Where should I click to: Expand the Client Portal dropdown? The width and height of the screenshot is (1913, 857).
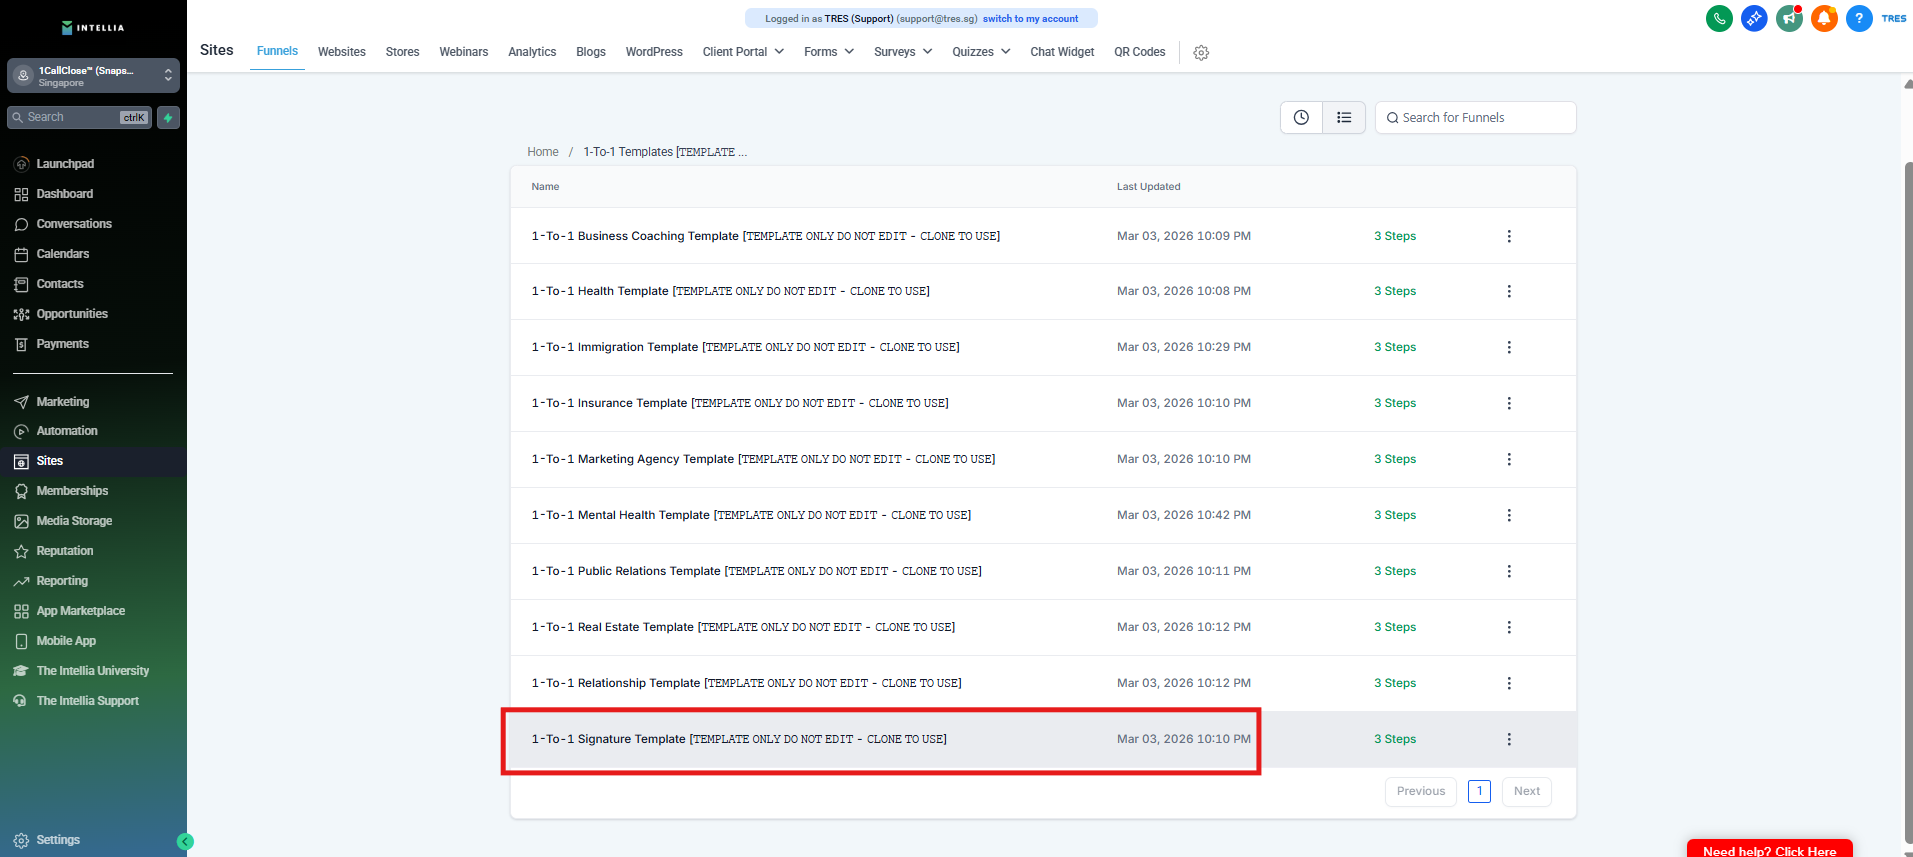(743, 52)
